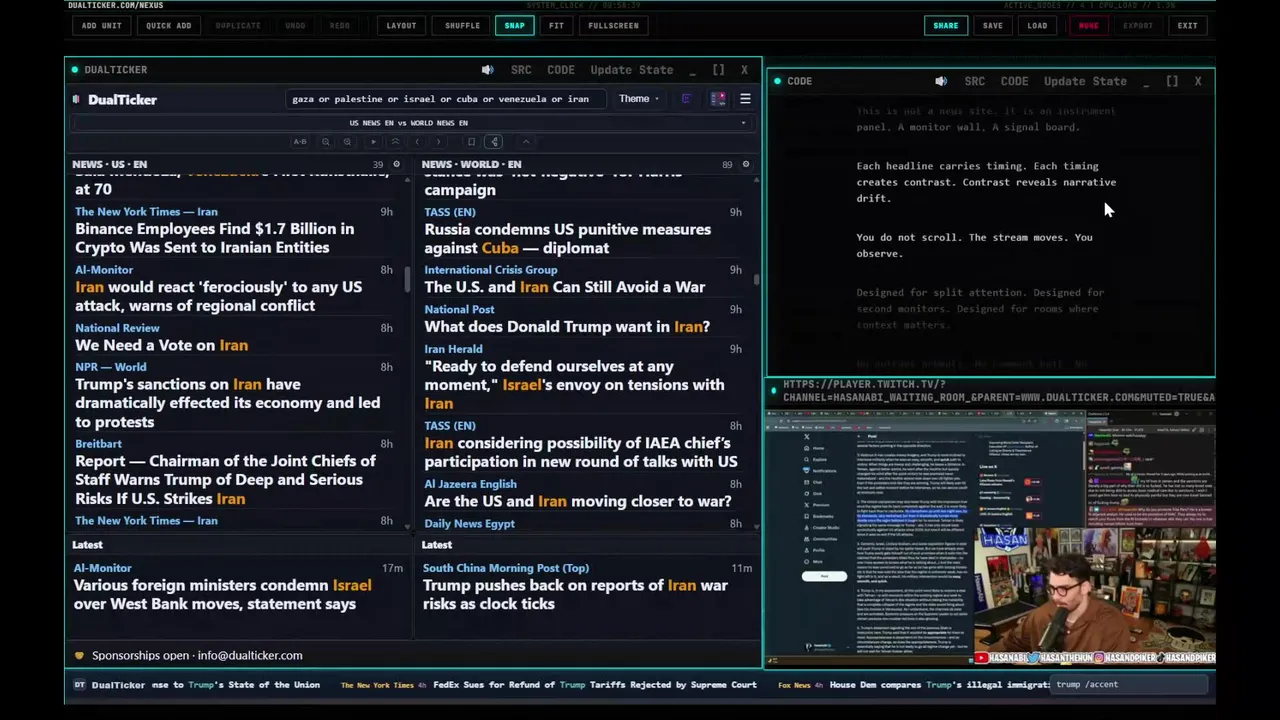
Task: Select CODE tab in CODE unit header
Action: pyautogui.click(x=1014, y=81)
